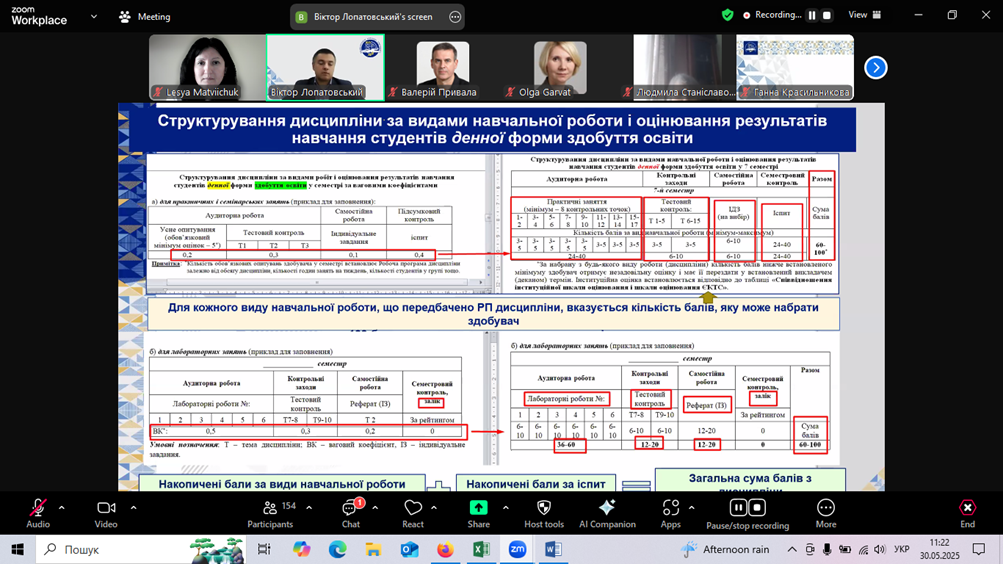Screen dimensions: 1003x564
Task: Pause recording in the bottom toolbar
Action: [738, 508]
